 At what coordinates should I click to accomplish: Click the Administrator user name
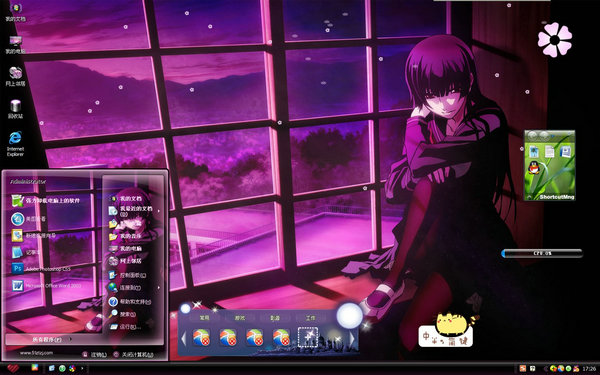click(x=28, y=181)
